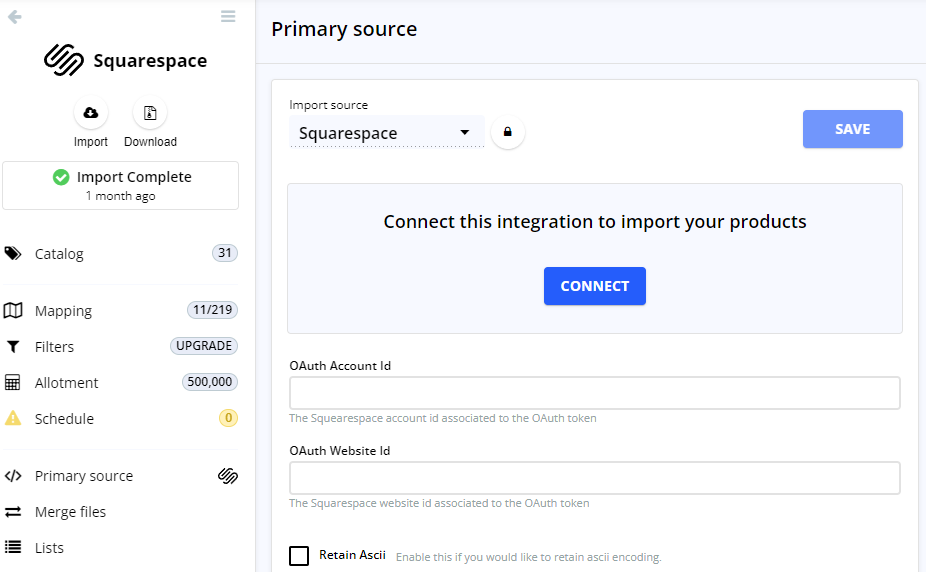Screen dimensions: 926x572
Task: Click the Import cloud icon
Action: tap(91, 113)
